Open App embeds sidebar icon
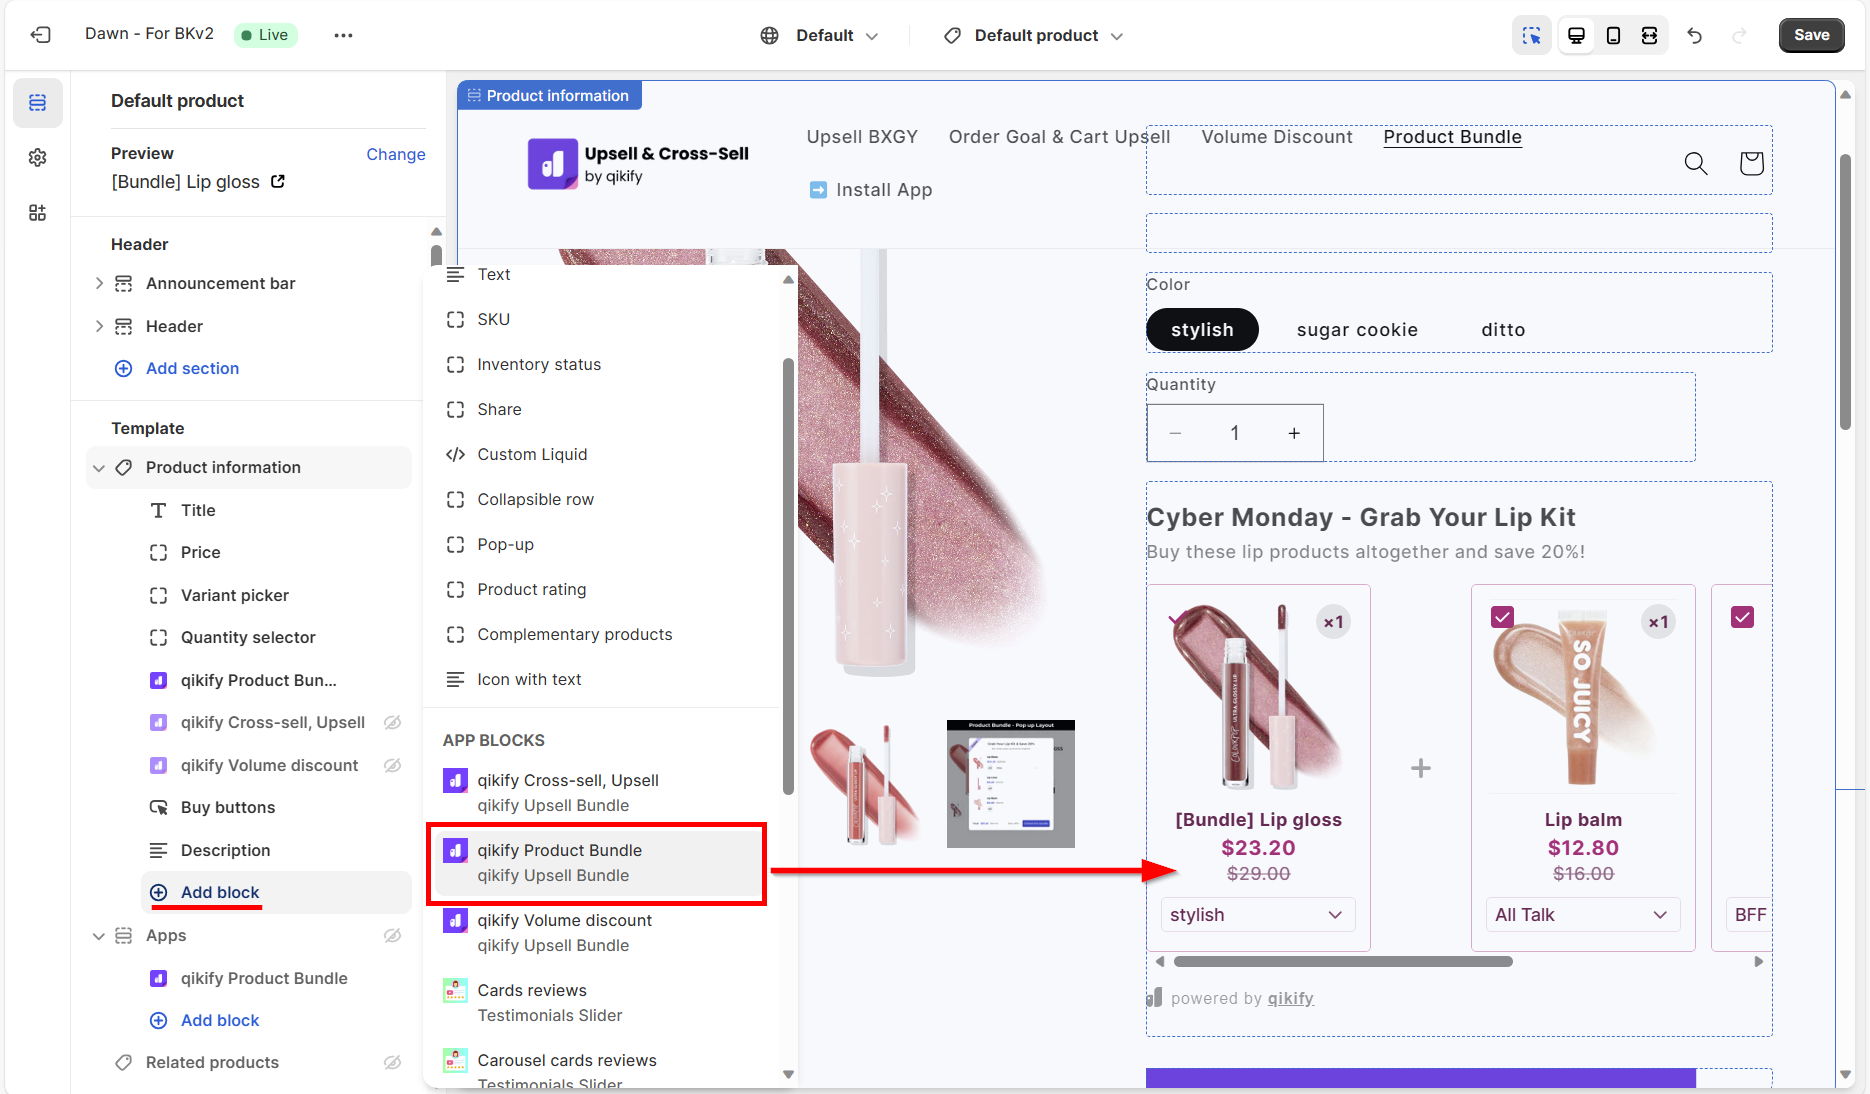1870x1094 pixels. tap(38, 213)
